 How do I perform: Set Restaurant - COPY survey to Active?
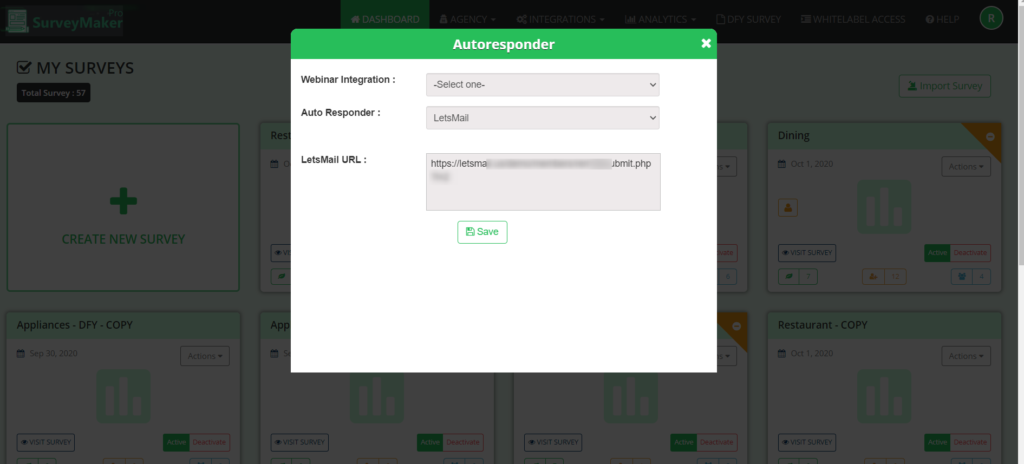point(937,442)
